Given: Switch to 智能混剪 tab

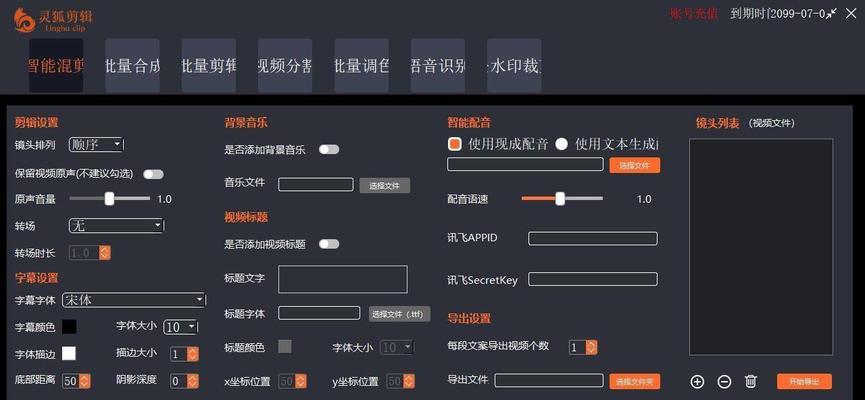Looking at the screenshot, I should 56,66.
